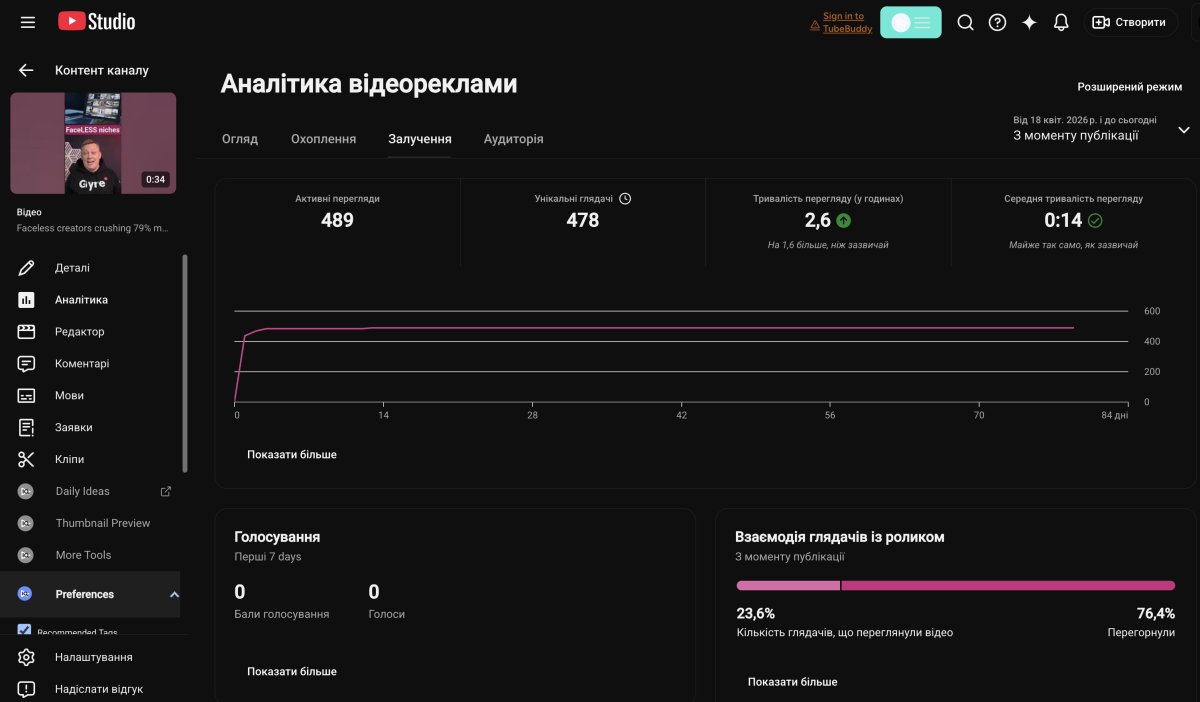Open the Кліпи menu item
This screenshot has width=1200, height=702.
(x=92, y=460)
